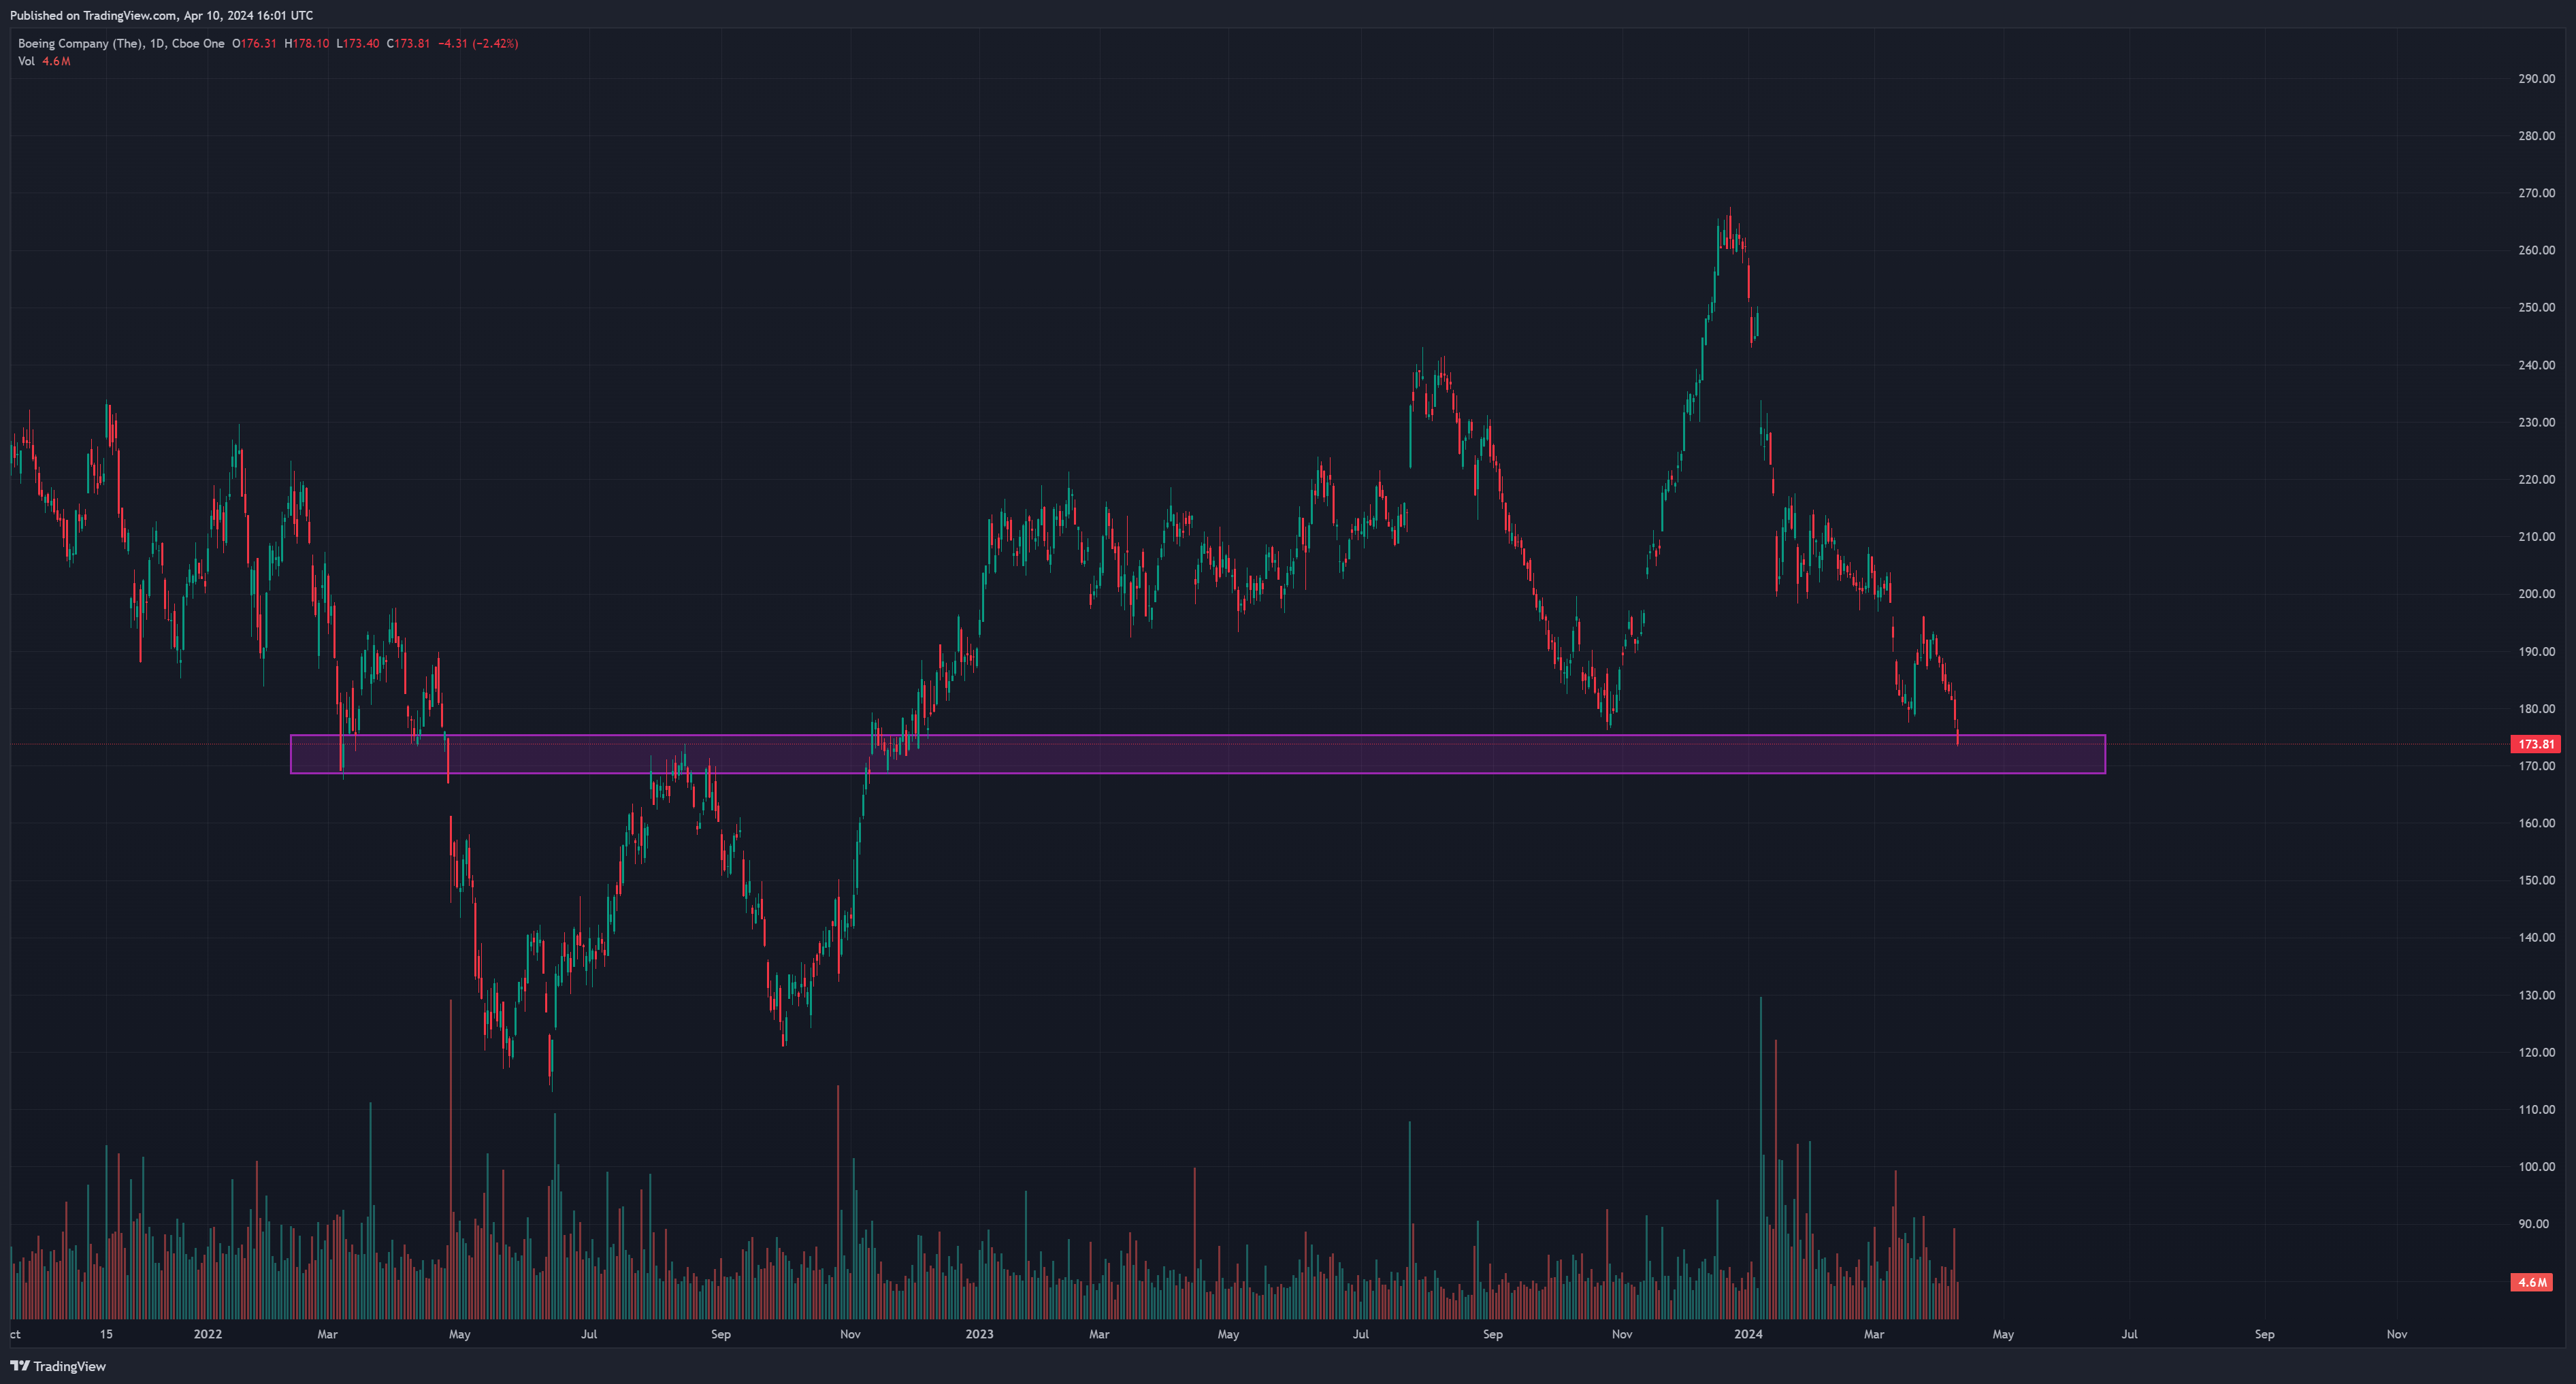Click the opening value O176.31 in legend
Viewport: 2576px width, 1384px height.
[x=254, y=43]
